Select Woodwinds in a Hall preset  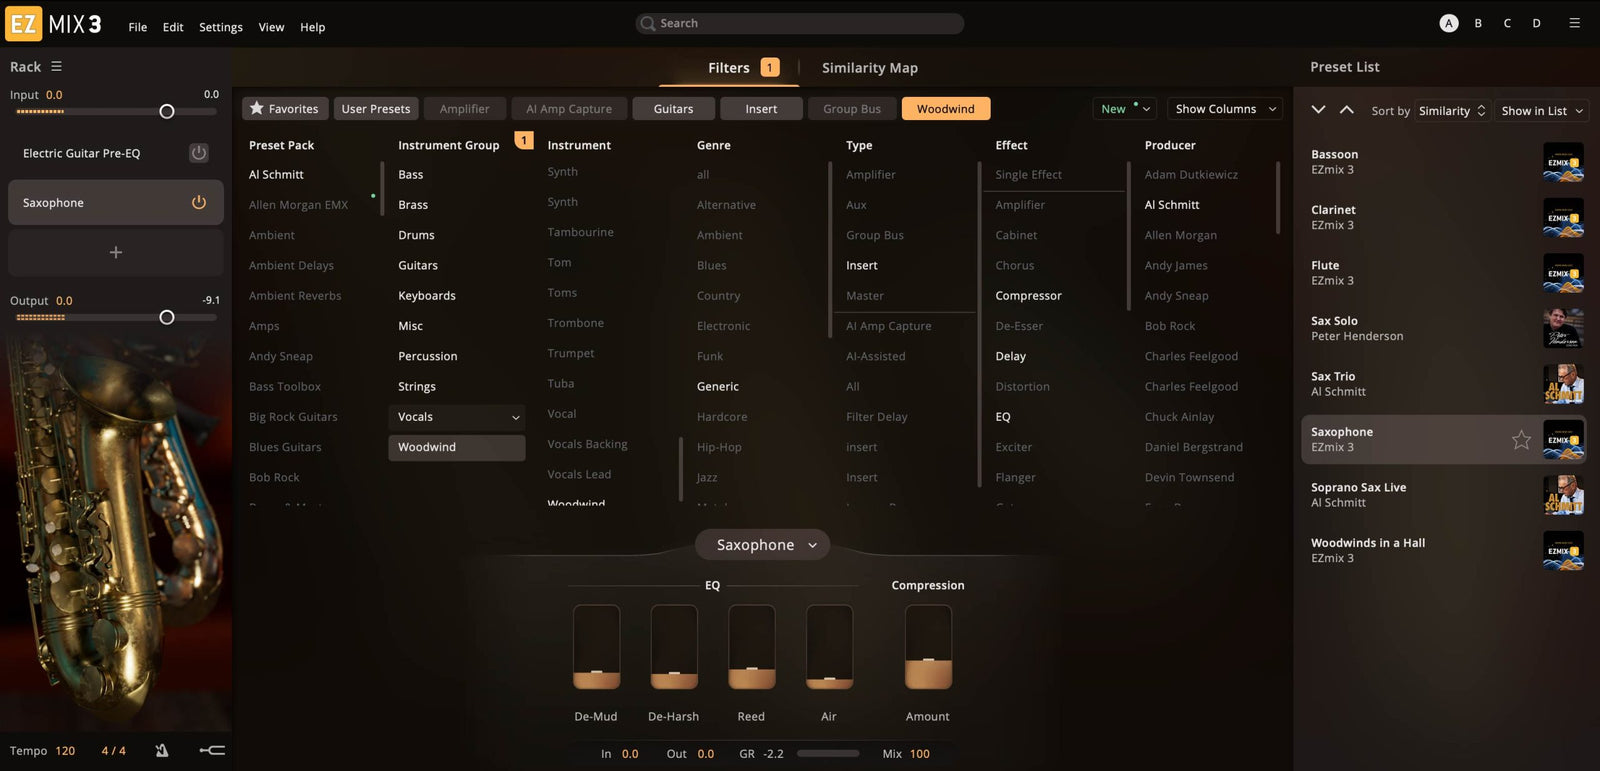point(1446,550)
